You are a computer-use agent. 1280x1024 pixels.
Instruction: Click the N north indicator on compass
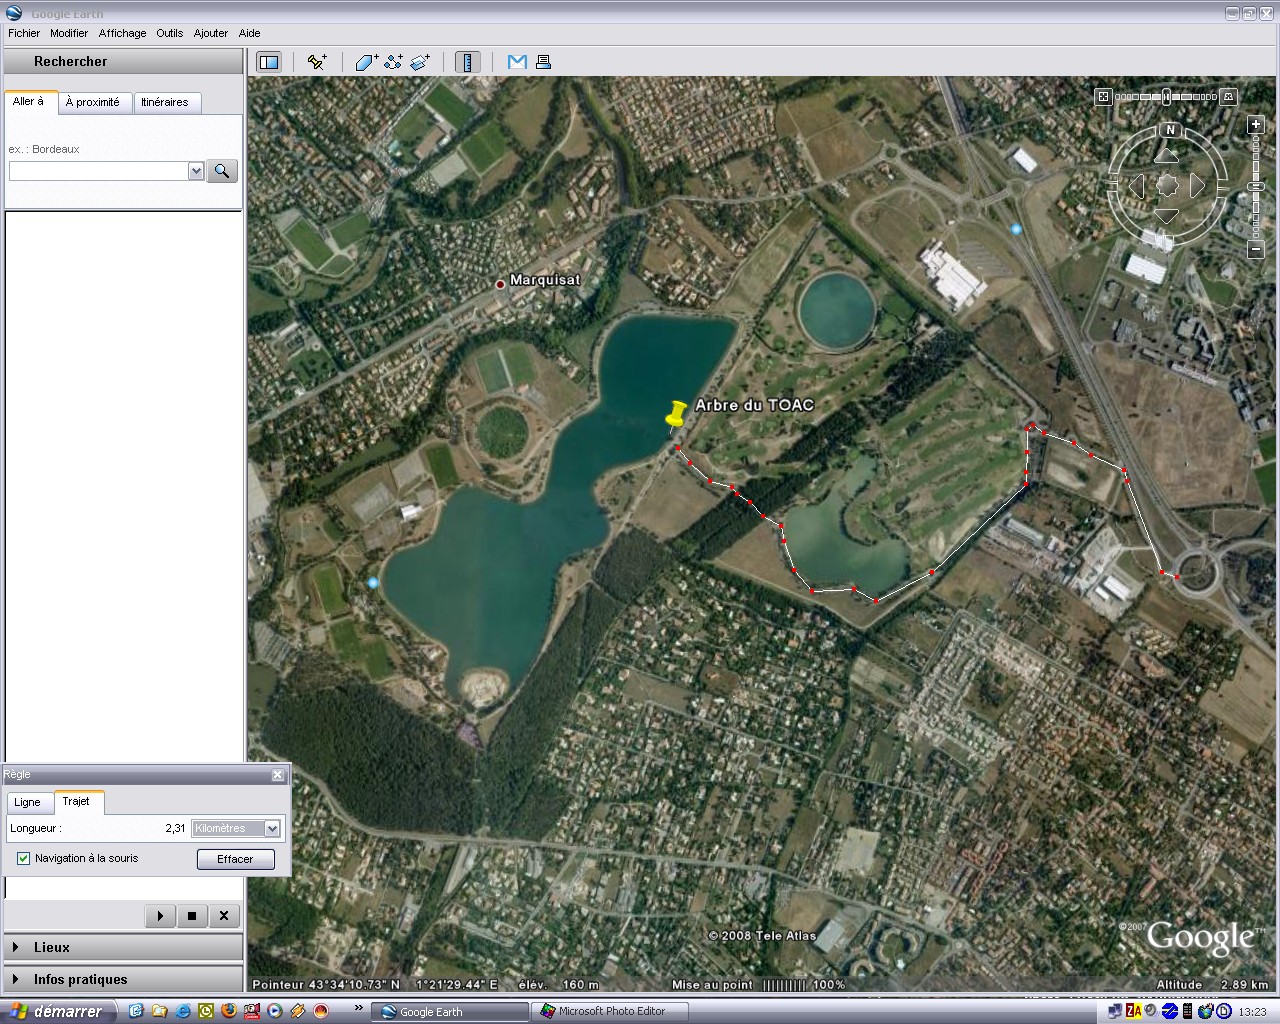pos(1170,130)
